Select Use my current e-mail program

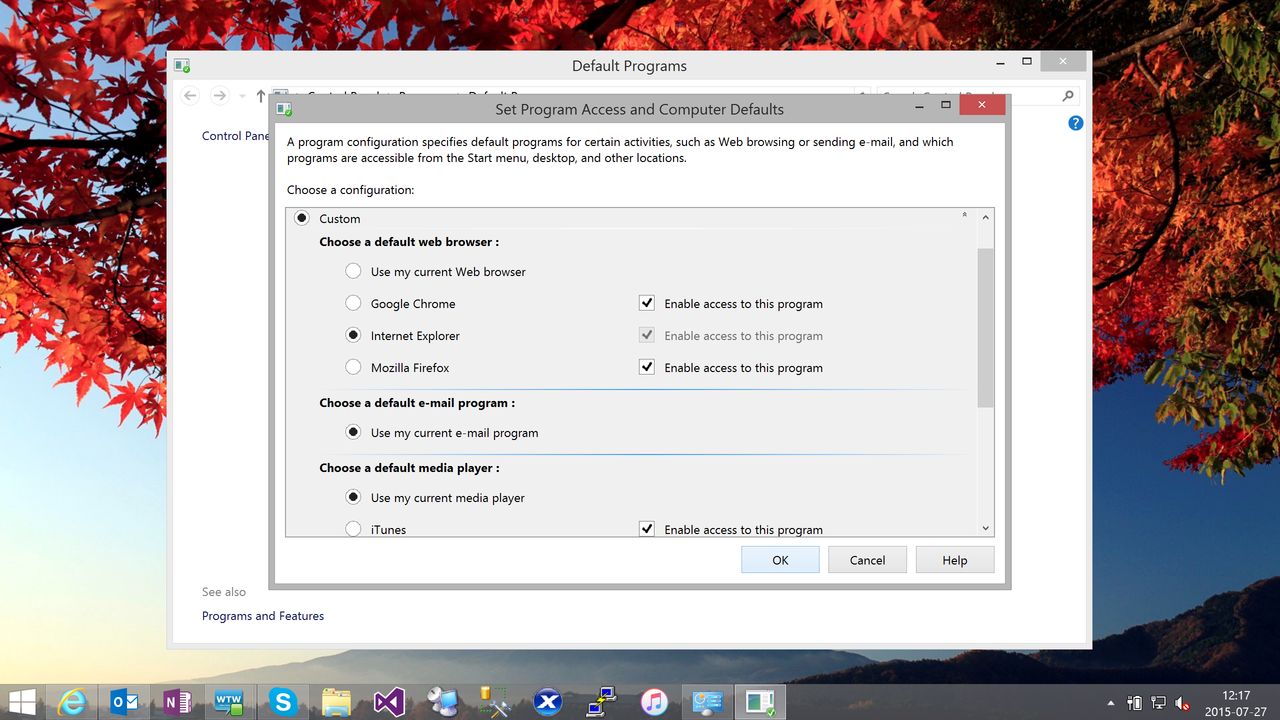pyautogui.click(x=353, y=432)
